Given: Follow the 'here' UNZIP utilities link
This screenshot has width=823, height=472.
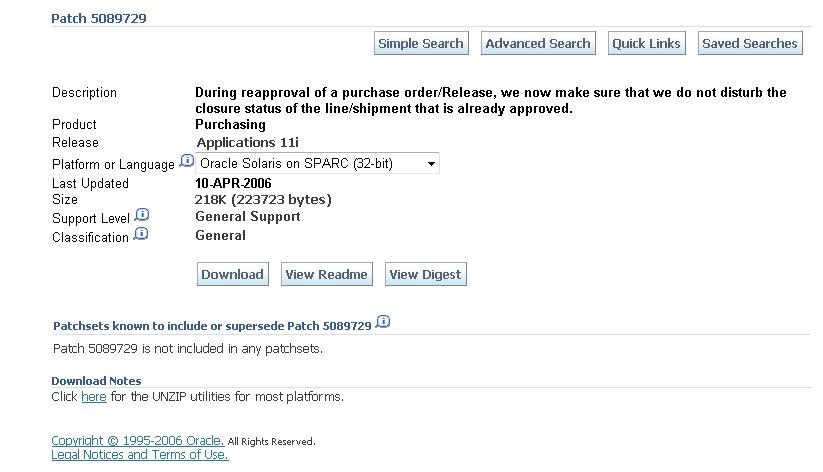Looking at the screenshot, I should [94, 397].
